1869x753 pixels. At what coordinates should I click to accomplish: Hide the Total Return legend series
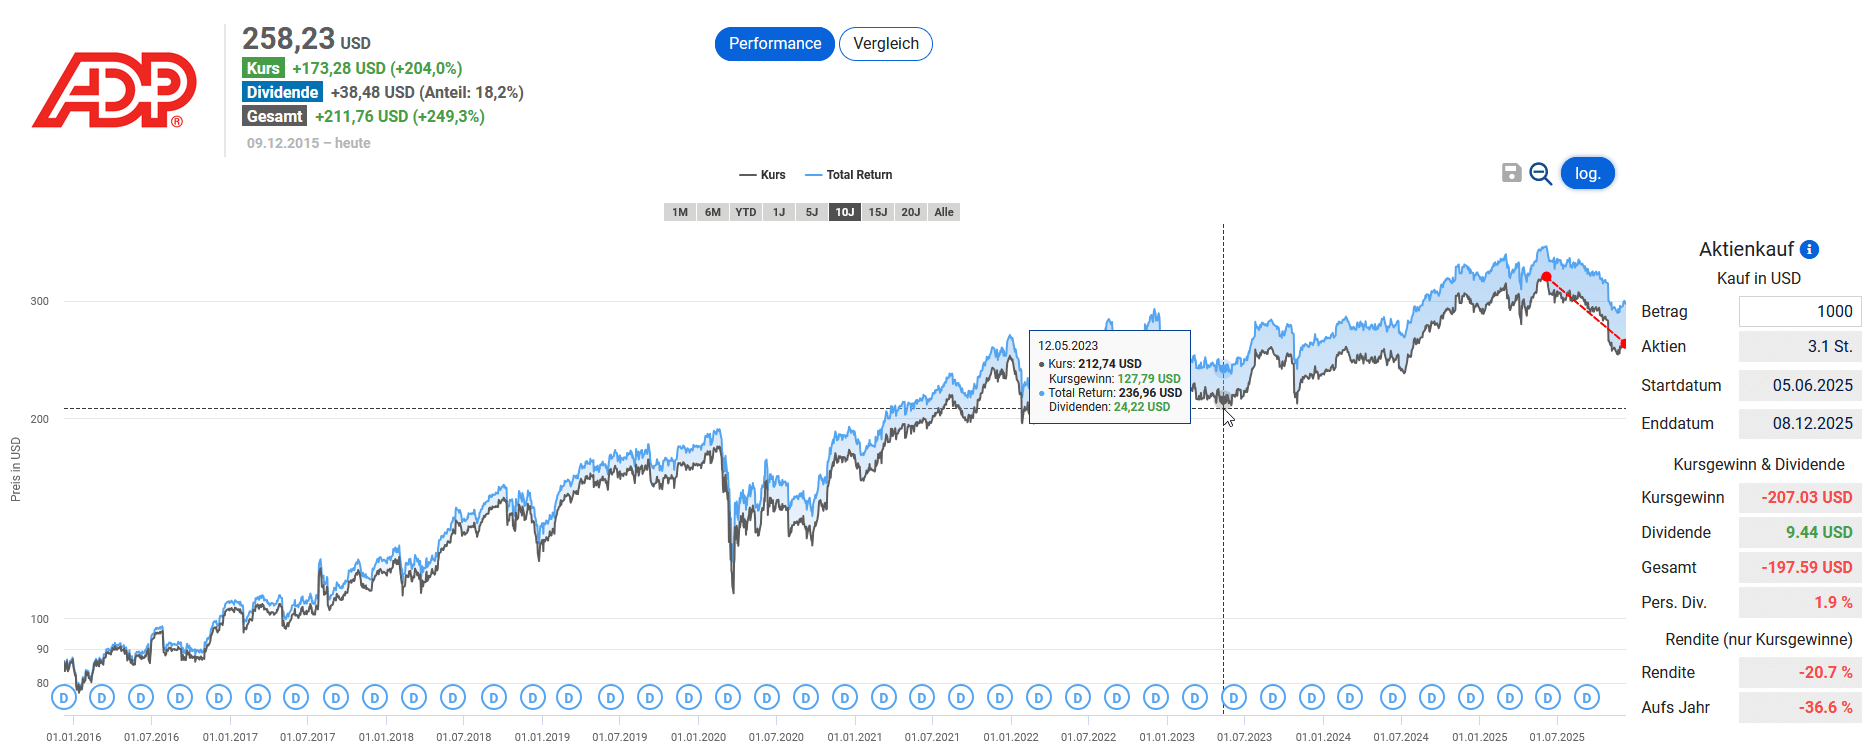(x=849, y=175)
